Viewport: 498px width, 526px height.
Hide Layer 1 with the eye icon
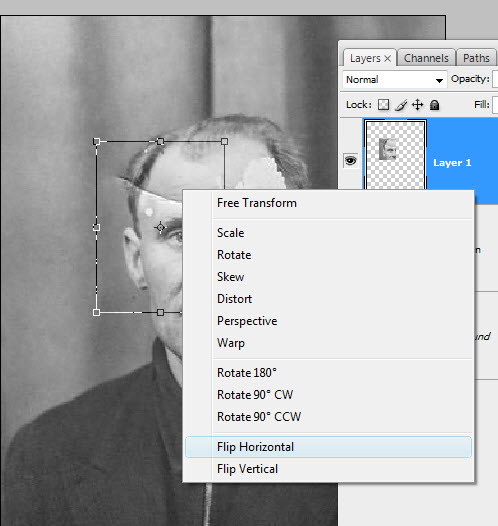350,161
